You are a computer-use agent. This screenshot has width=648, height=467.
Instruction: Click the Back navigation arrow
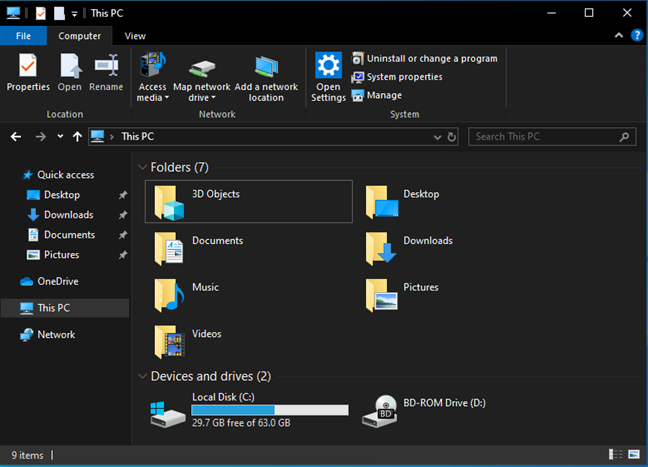pos(16,136)
